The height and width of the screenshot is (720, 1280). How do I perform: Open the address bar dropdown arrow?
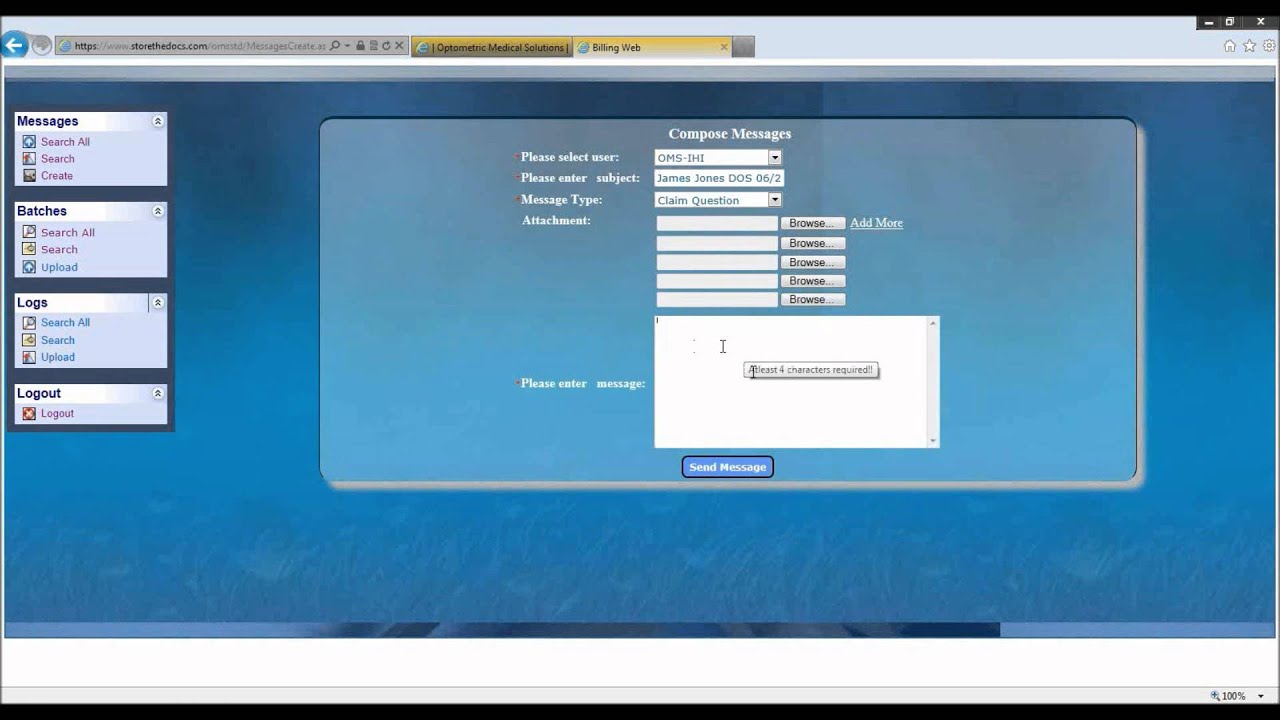pos(347,46)
